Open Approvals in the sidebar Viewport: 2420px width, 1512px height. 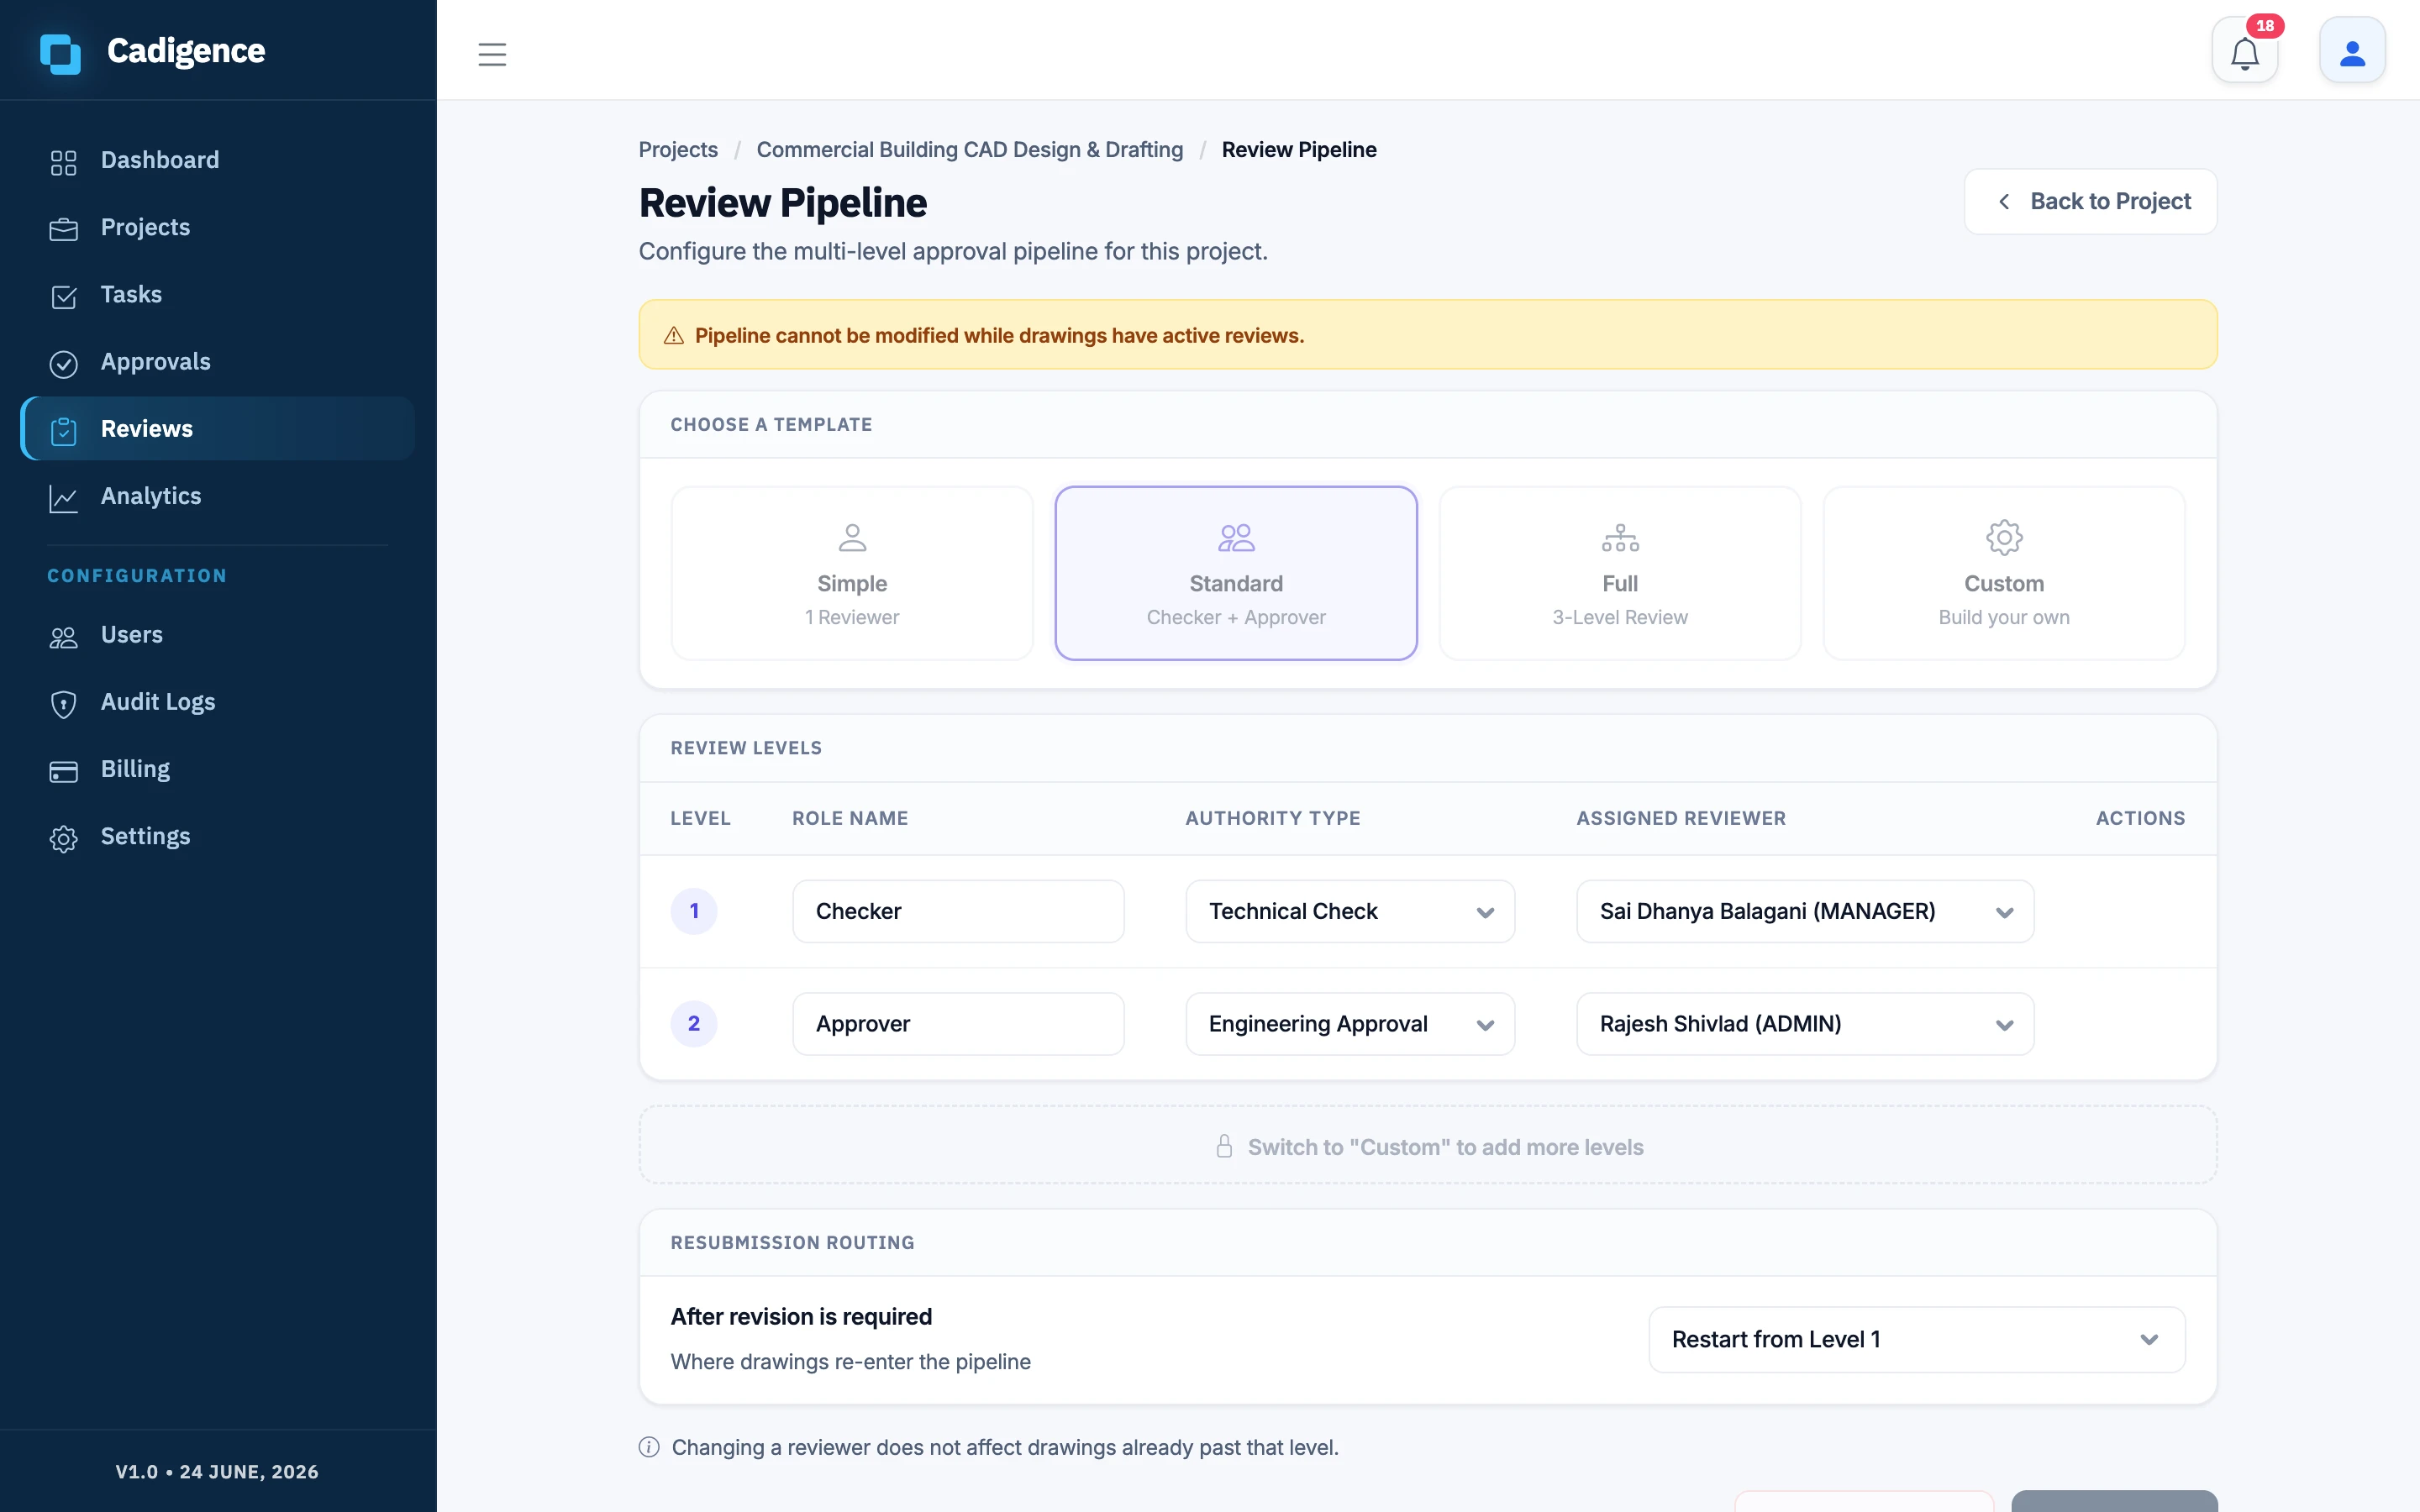[x=217, y=361]
